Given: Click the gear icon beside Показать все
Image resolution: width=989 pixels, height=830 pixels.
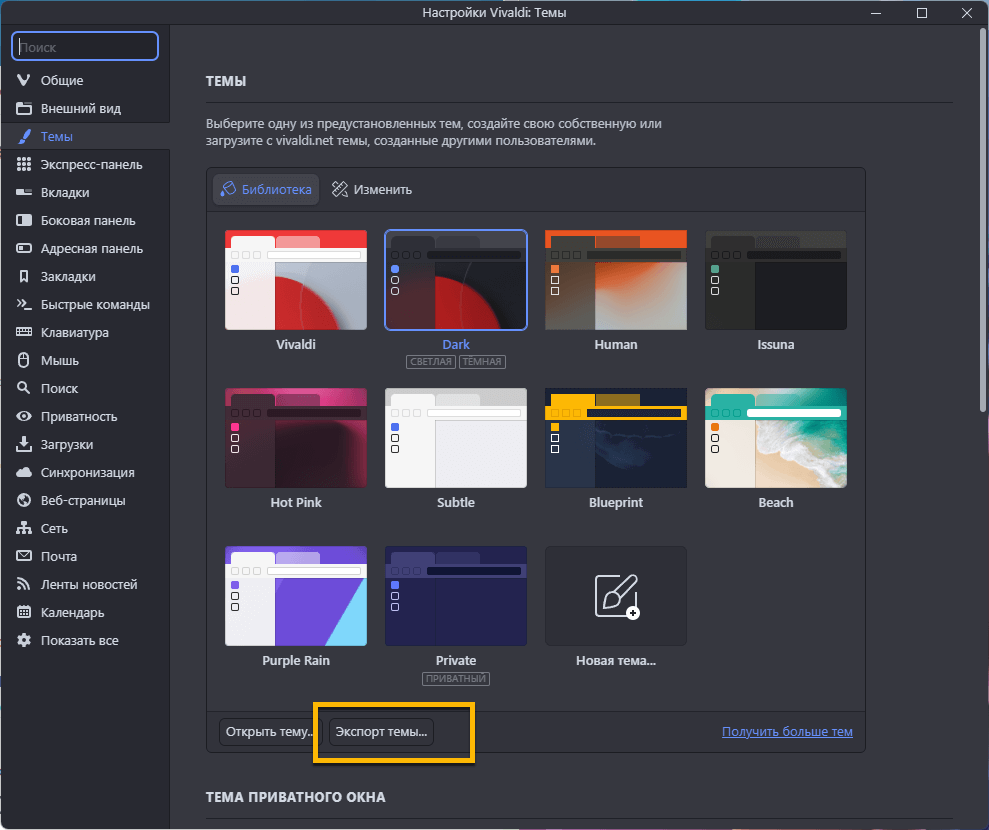Looking at the screenshot, I should pyautogui.click(x=23, y=640).
